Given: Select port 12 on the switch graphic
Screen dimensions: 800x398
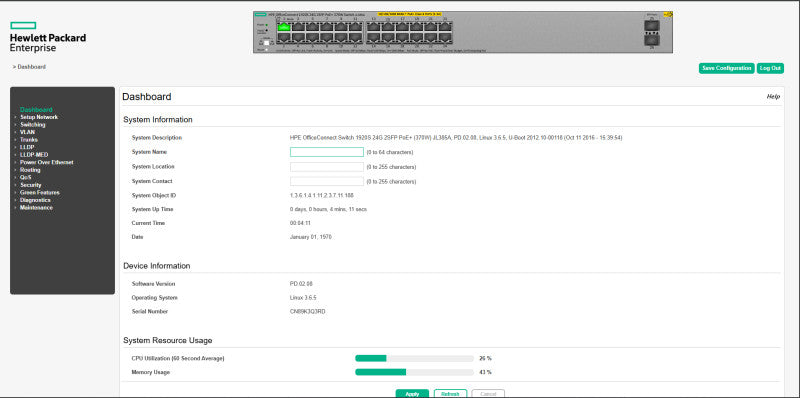Looking at the screenshot, I should (356, 37).
